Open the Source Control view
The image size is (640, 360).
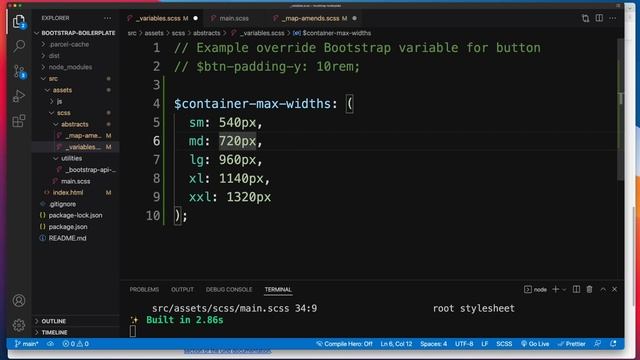coord(19,71)
